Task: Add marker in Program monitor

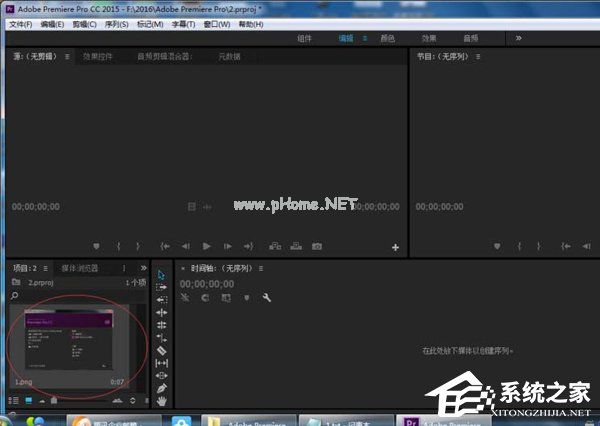Action: point(497,246)
